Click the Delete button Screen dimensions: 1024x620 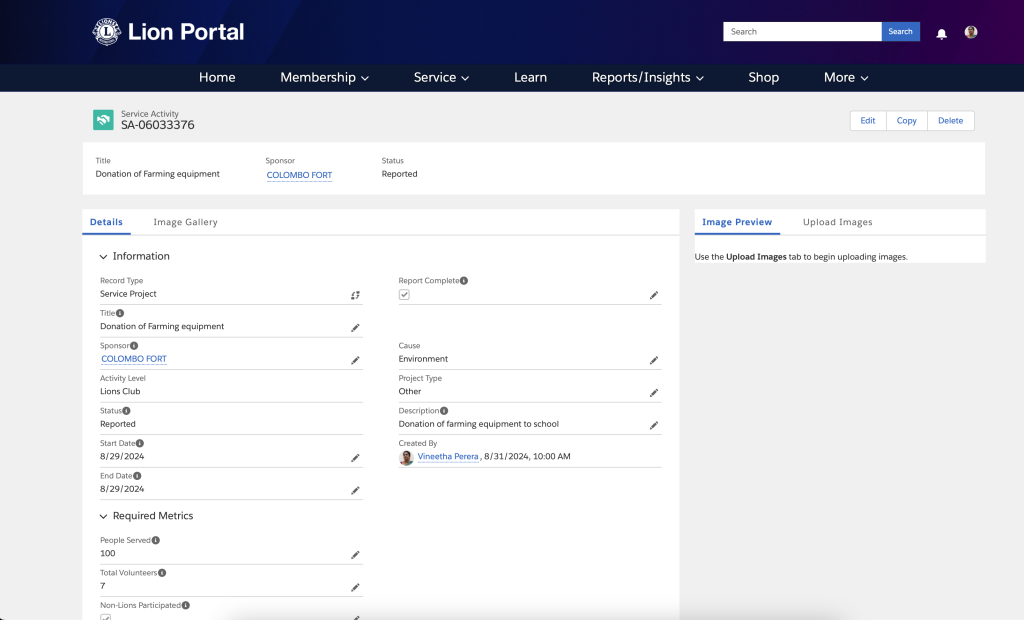pos(950,120)
